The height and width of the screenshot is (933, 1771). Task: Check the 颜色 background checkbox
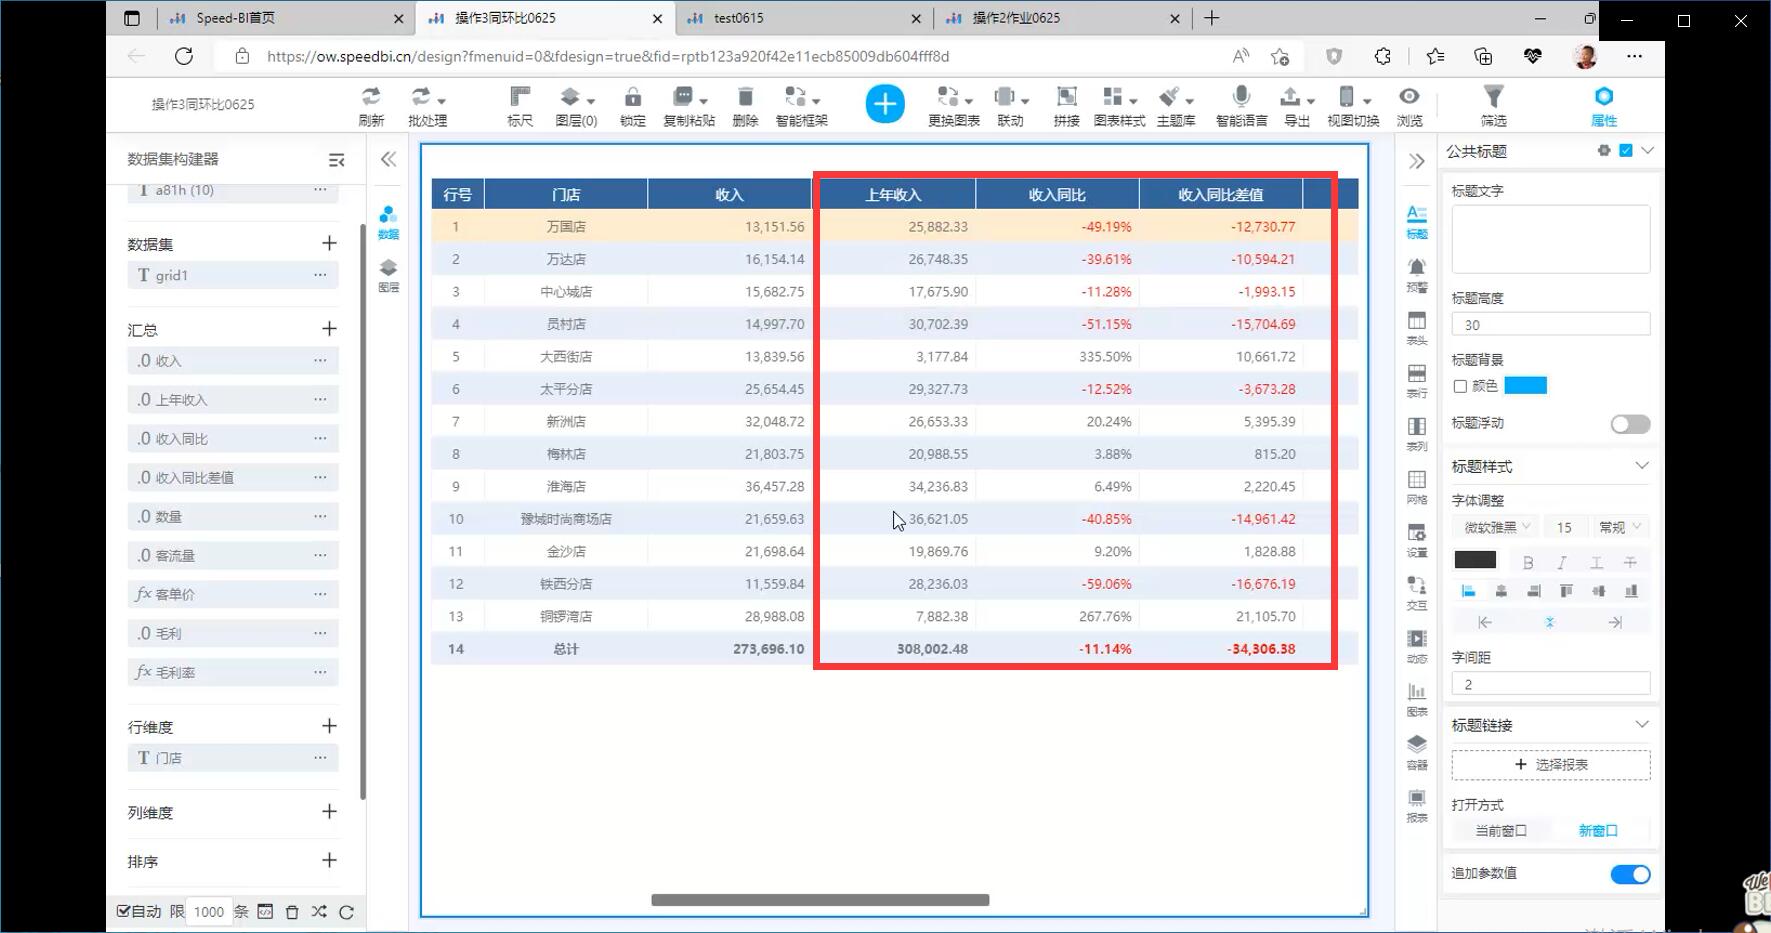(x=1460, y=386)
